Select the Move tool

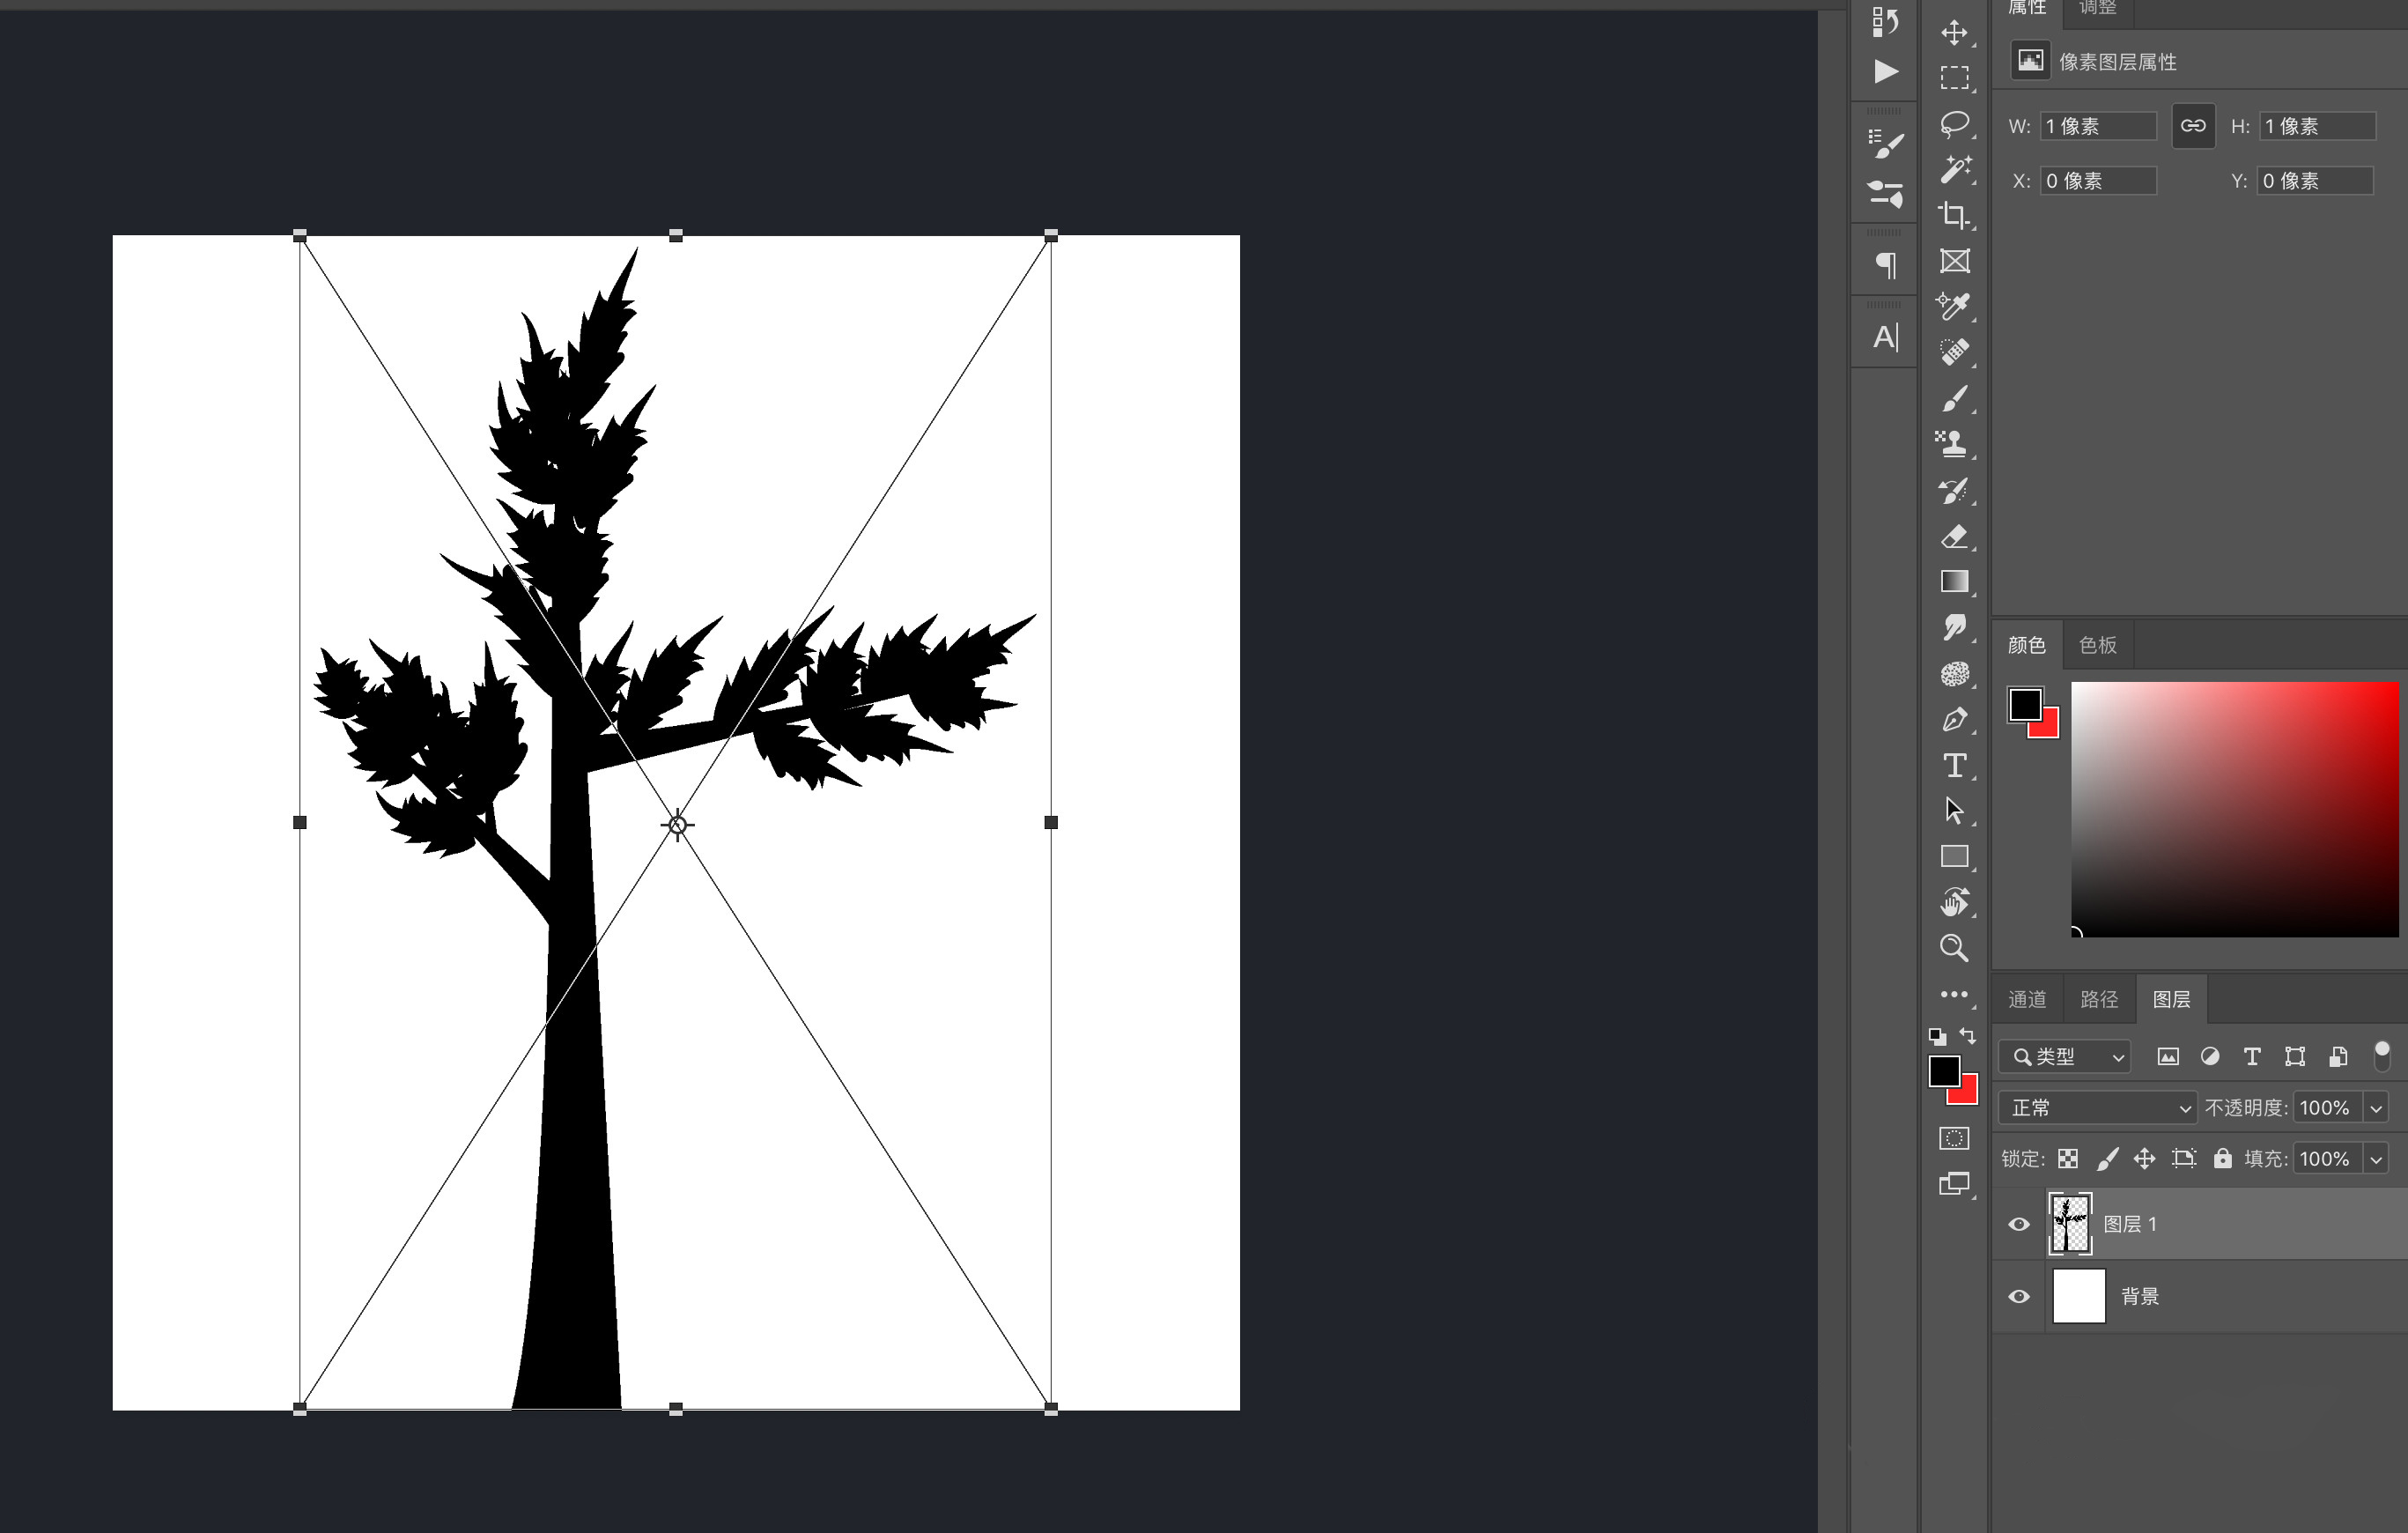[1954, 33]
